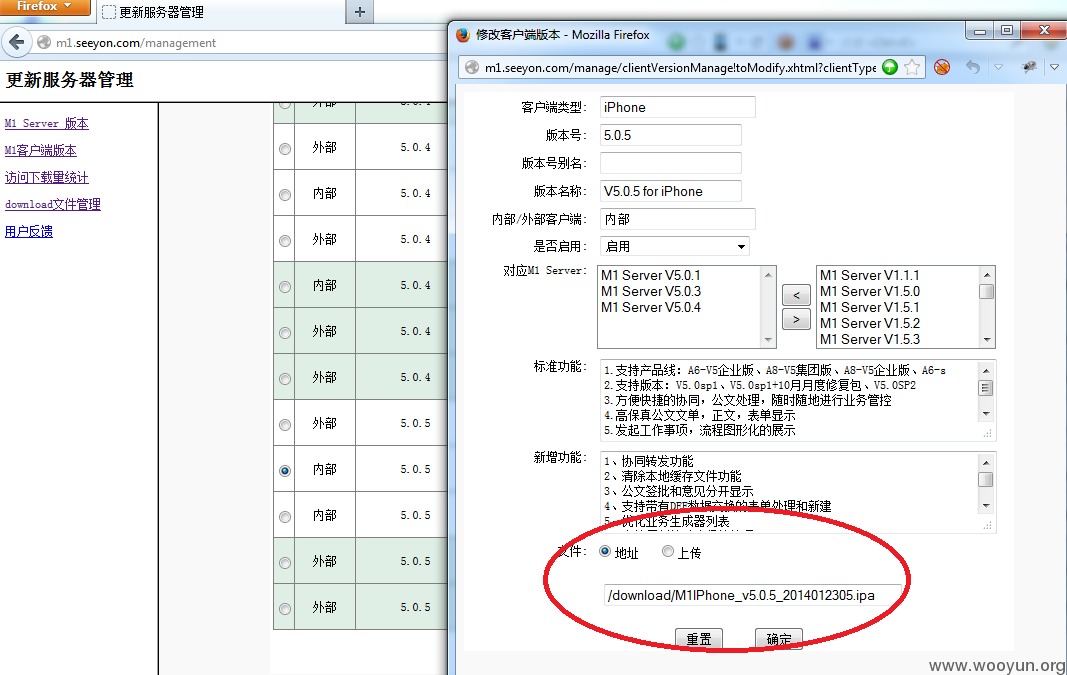The image size is (1067, 675).
Task: Click the 内部/外部客户端 field containing 内部
Action: click(678, 219)
